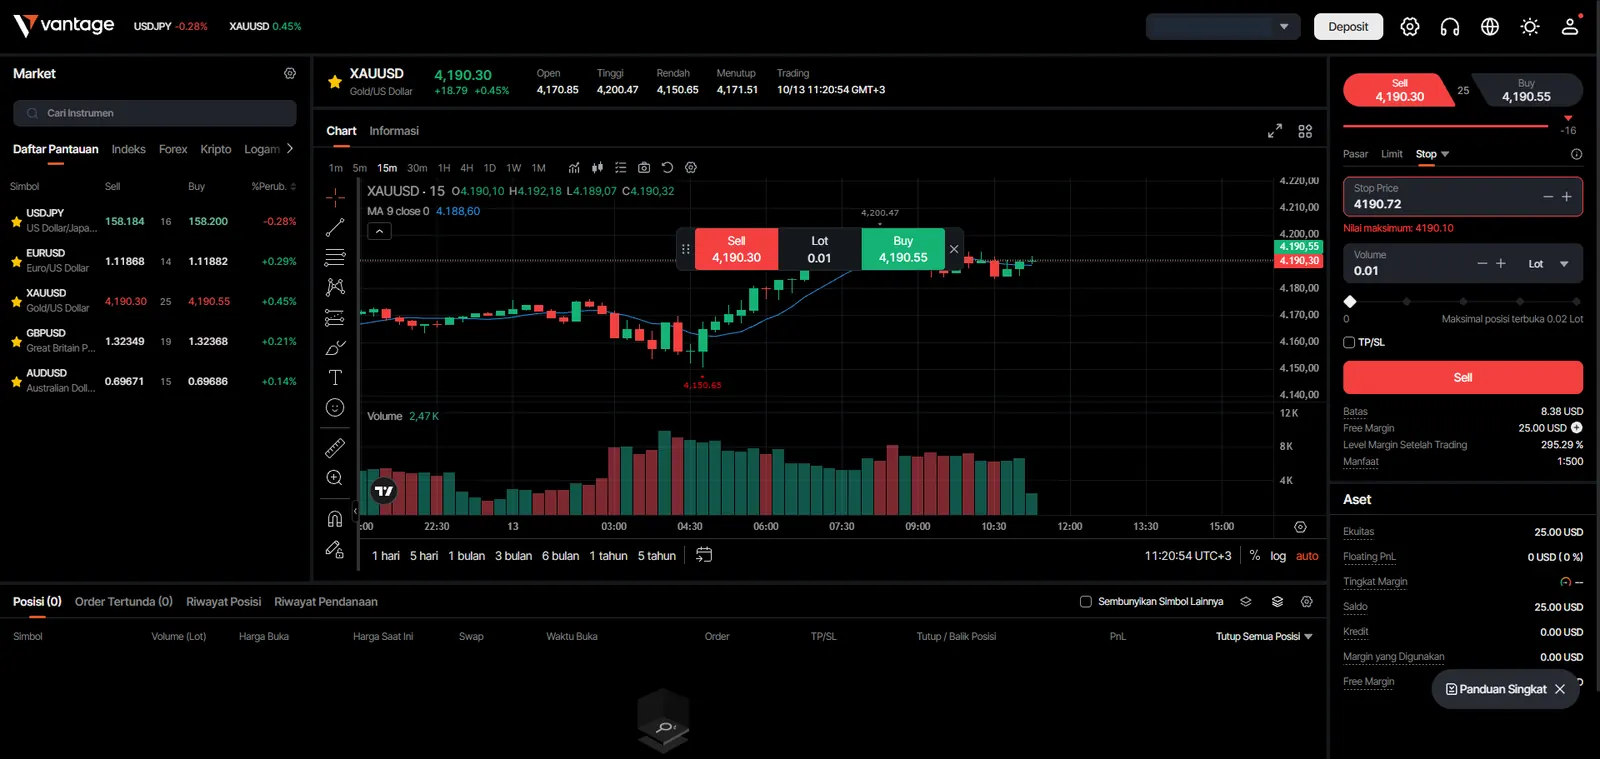Screen dimensions: 1600x759
Task: Toggle magnet mode for drawings
Action: click(x=335, y=519)
